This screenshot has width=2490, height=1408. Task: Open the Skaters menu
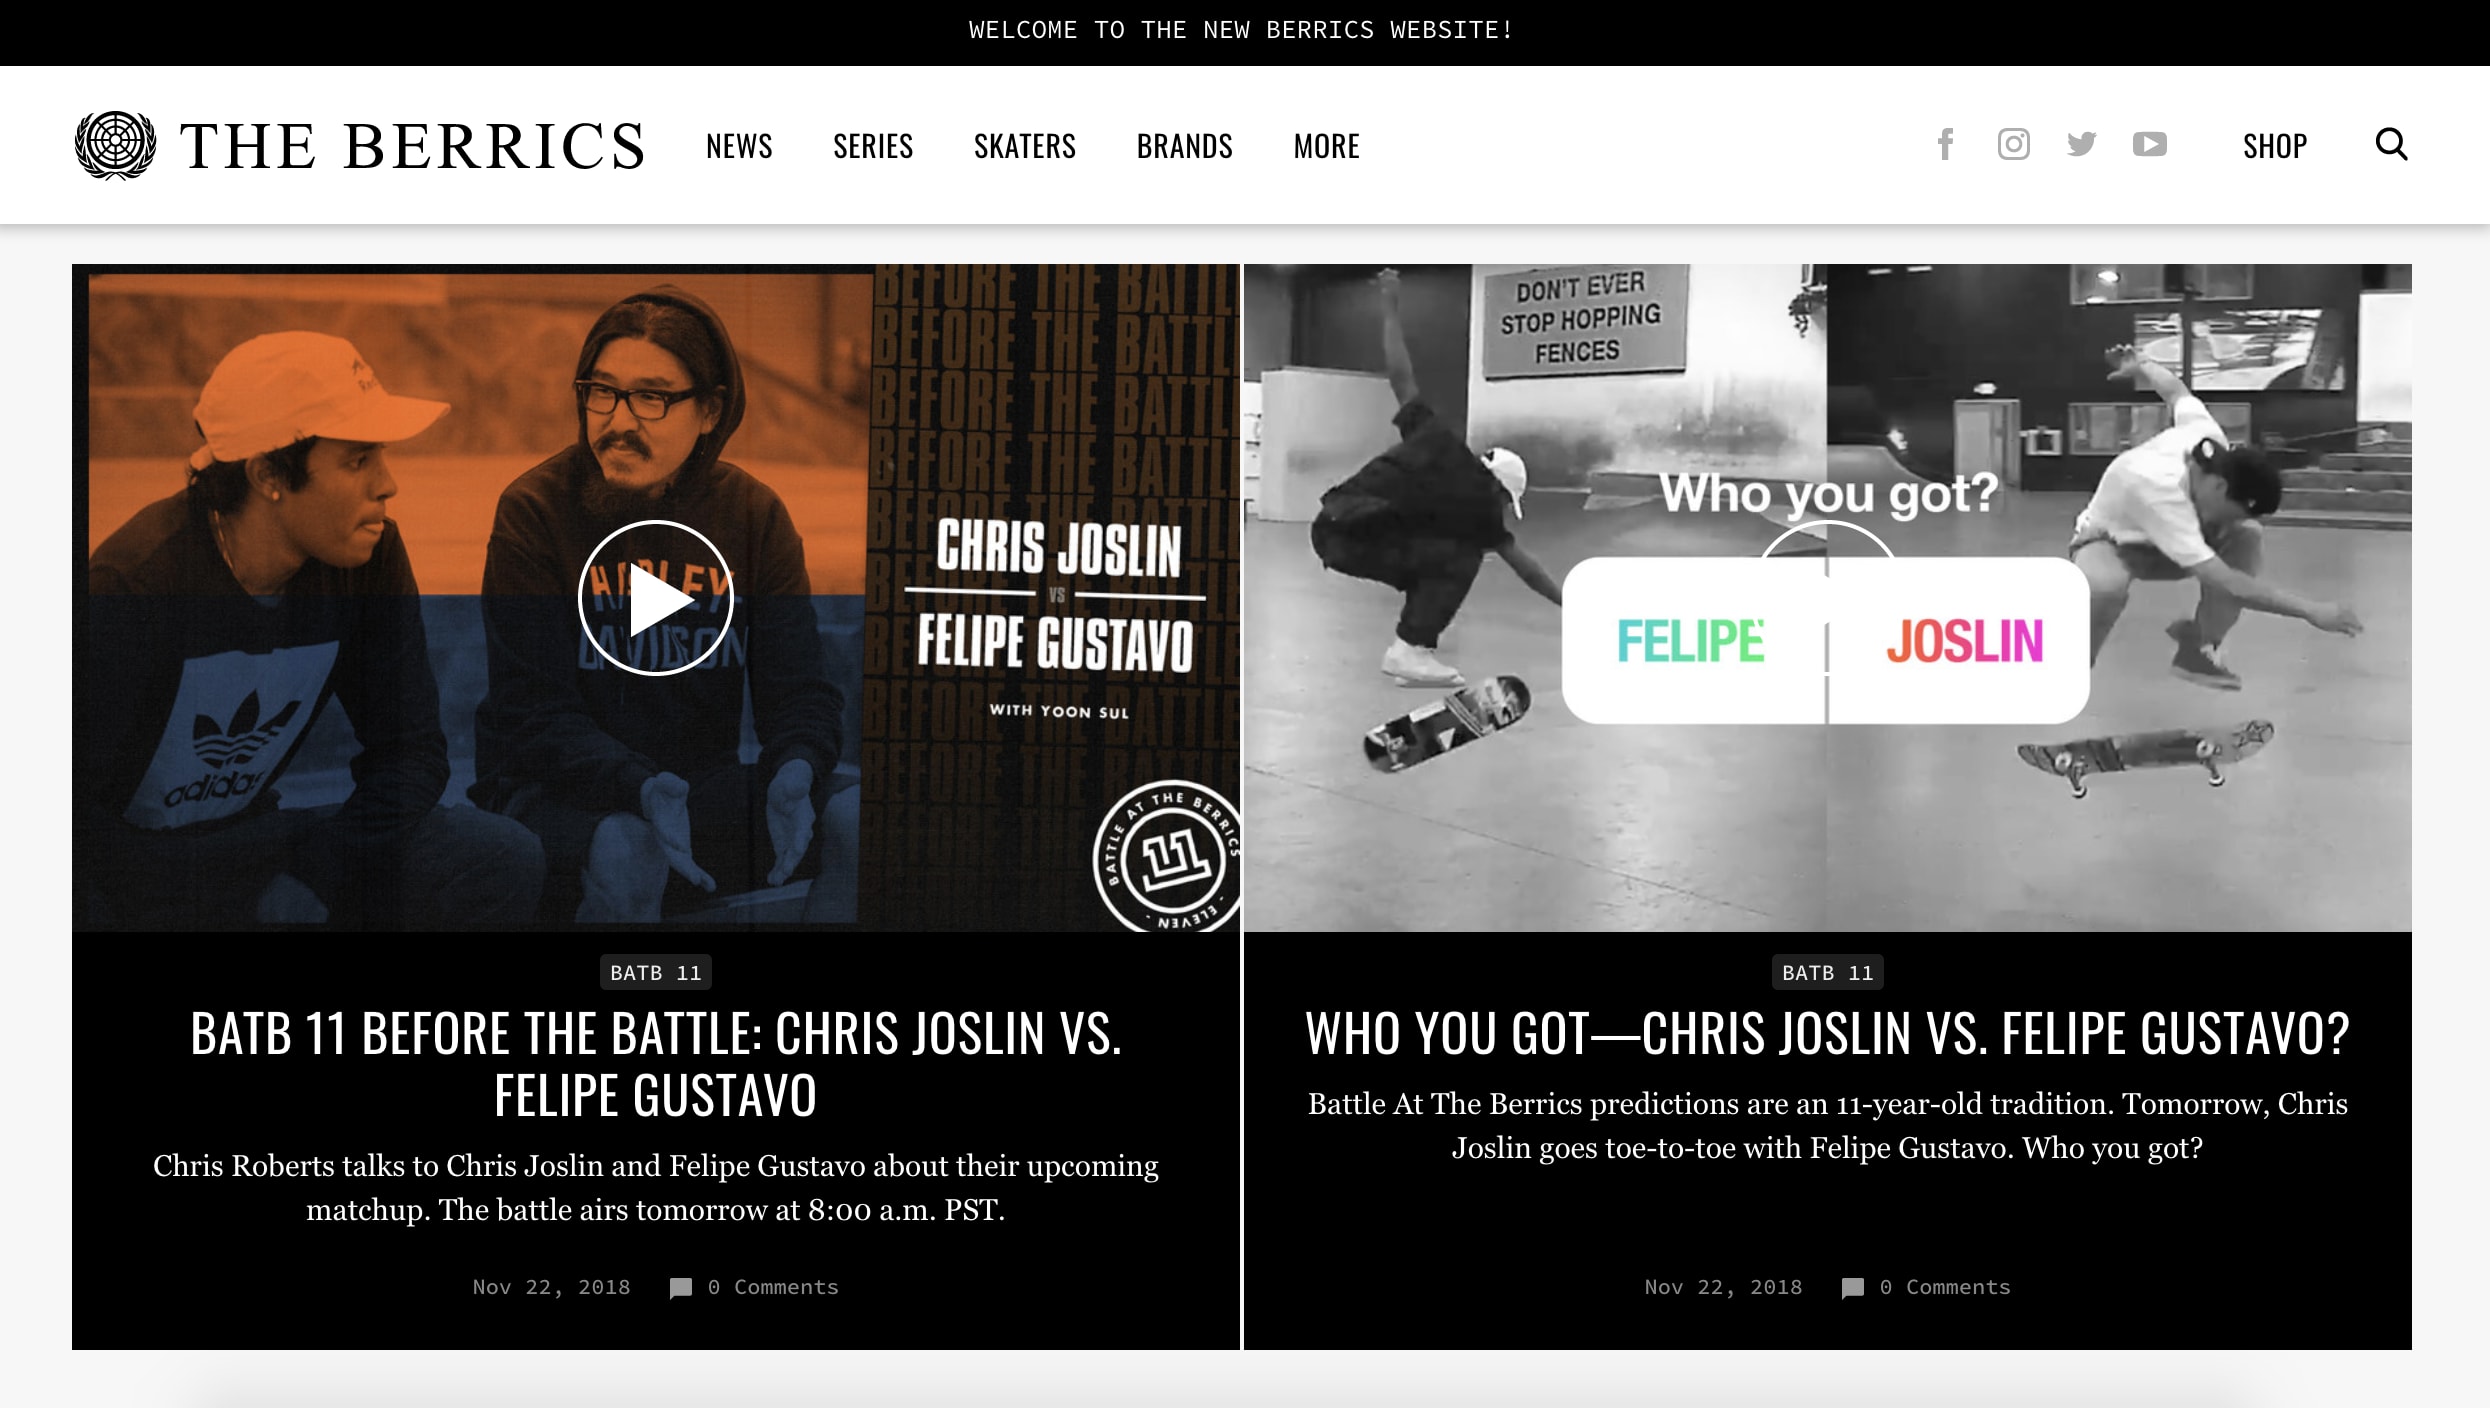[1025, 146]
